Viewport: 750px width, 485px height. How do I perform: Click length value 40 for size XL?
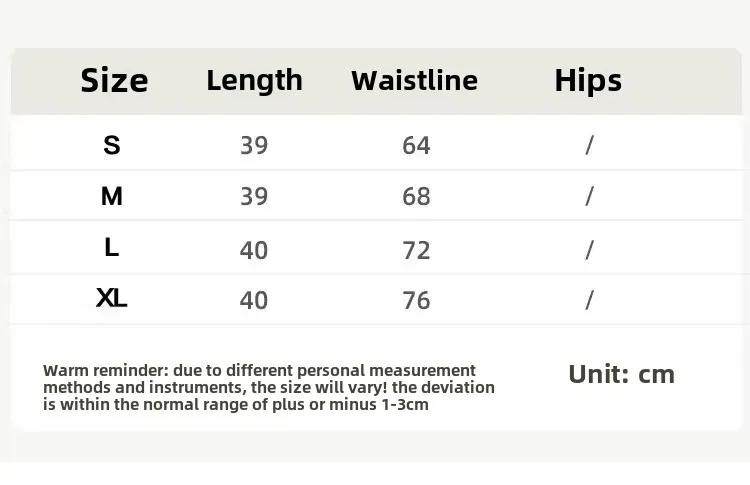[254, 300]
